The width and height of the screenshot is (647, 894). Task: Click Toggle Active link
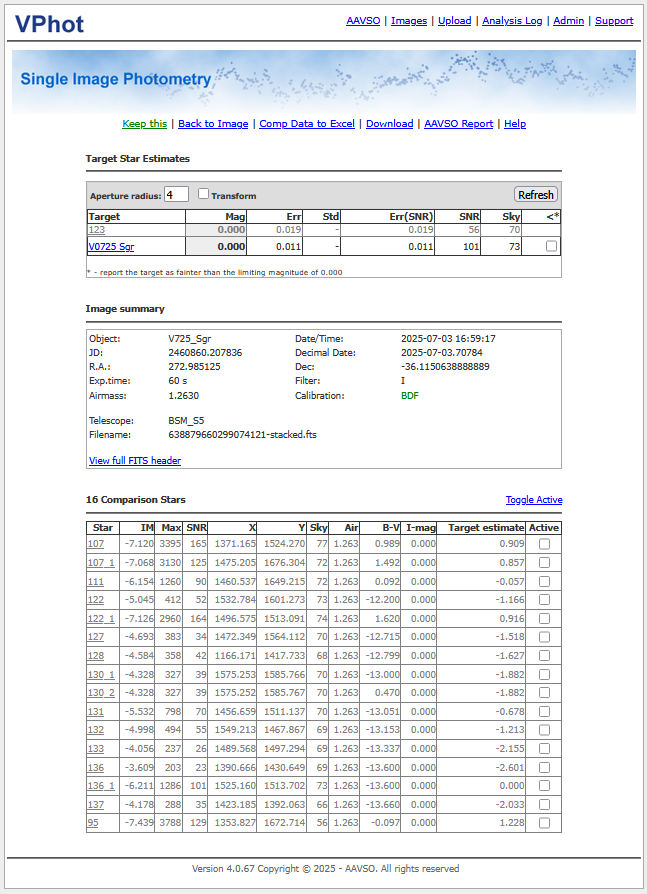tap(534, 499)
